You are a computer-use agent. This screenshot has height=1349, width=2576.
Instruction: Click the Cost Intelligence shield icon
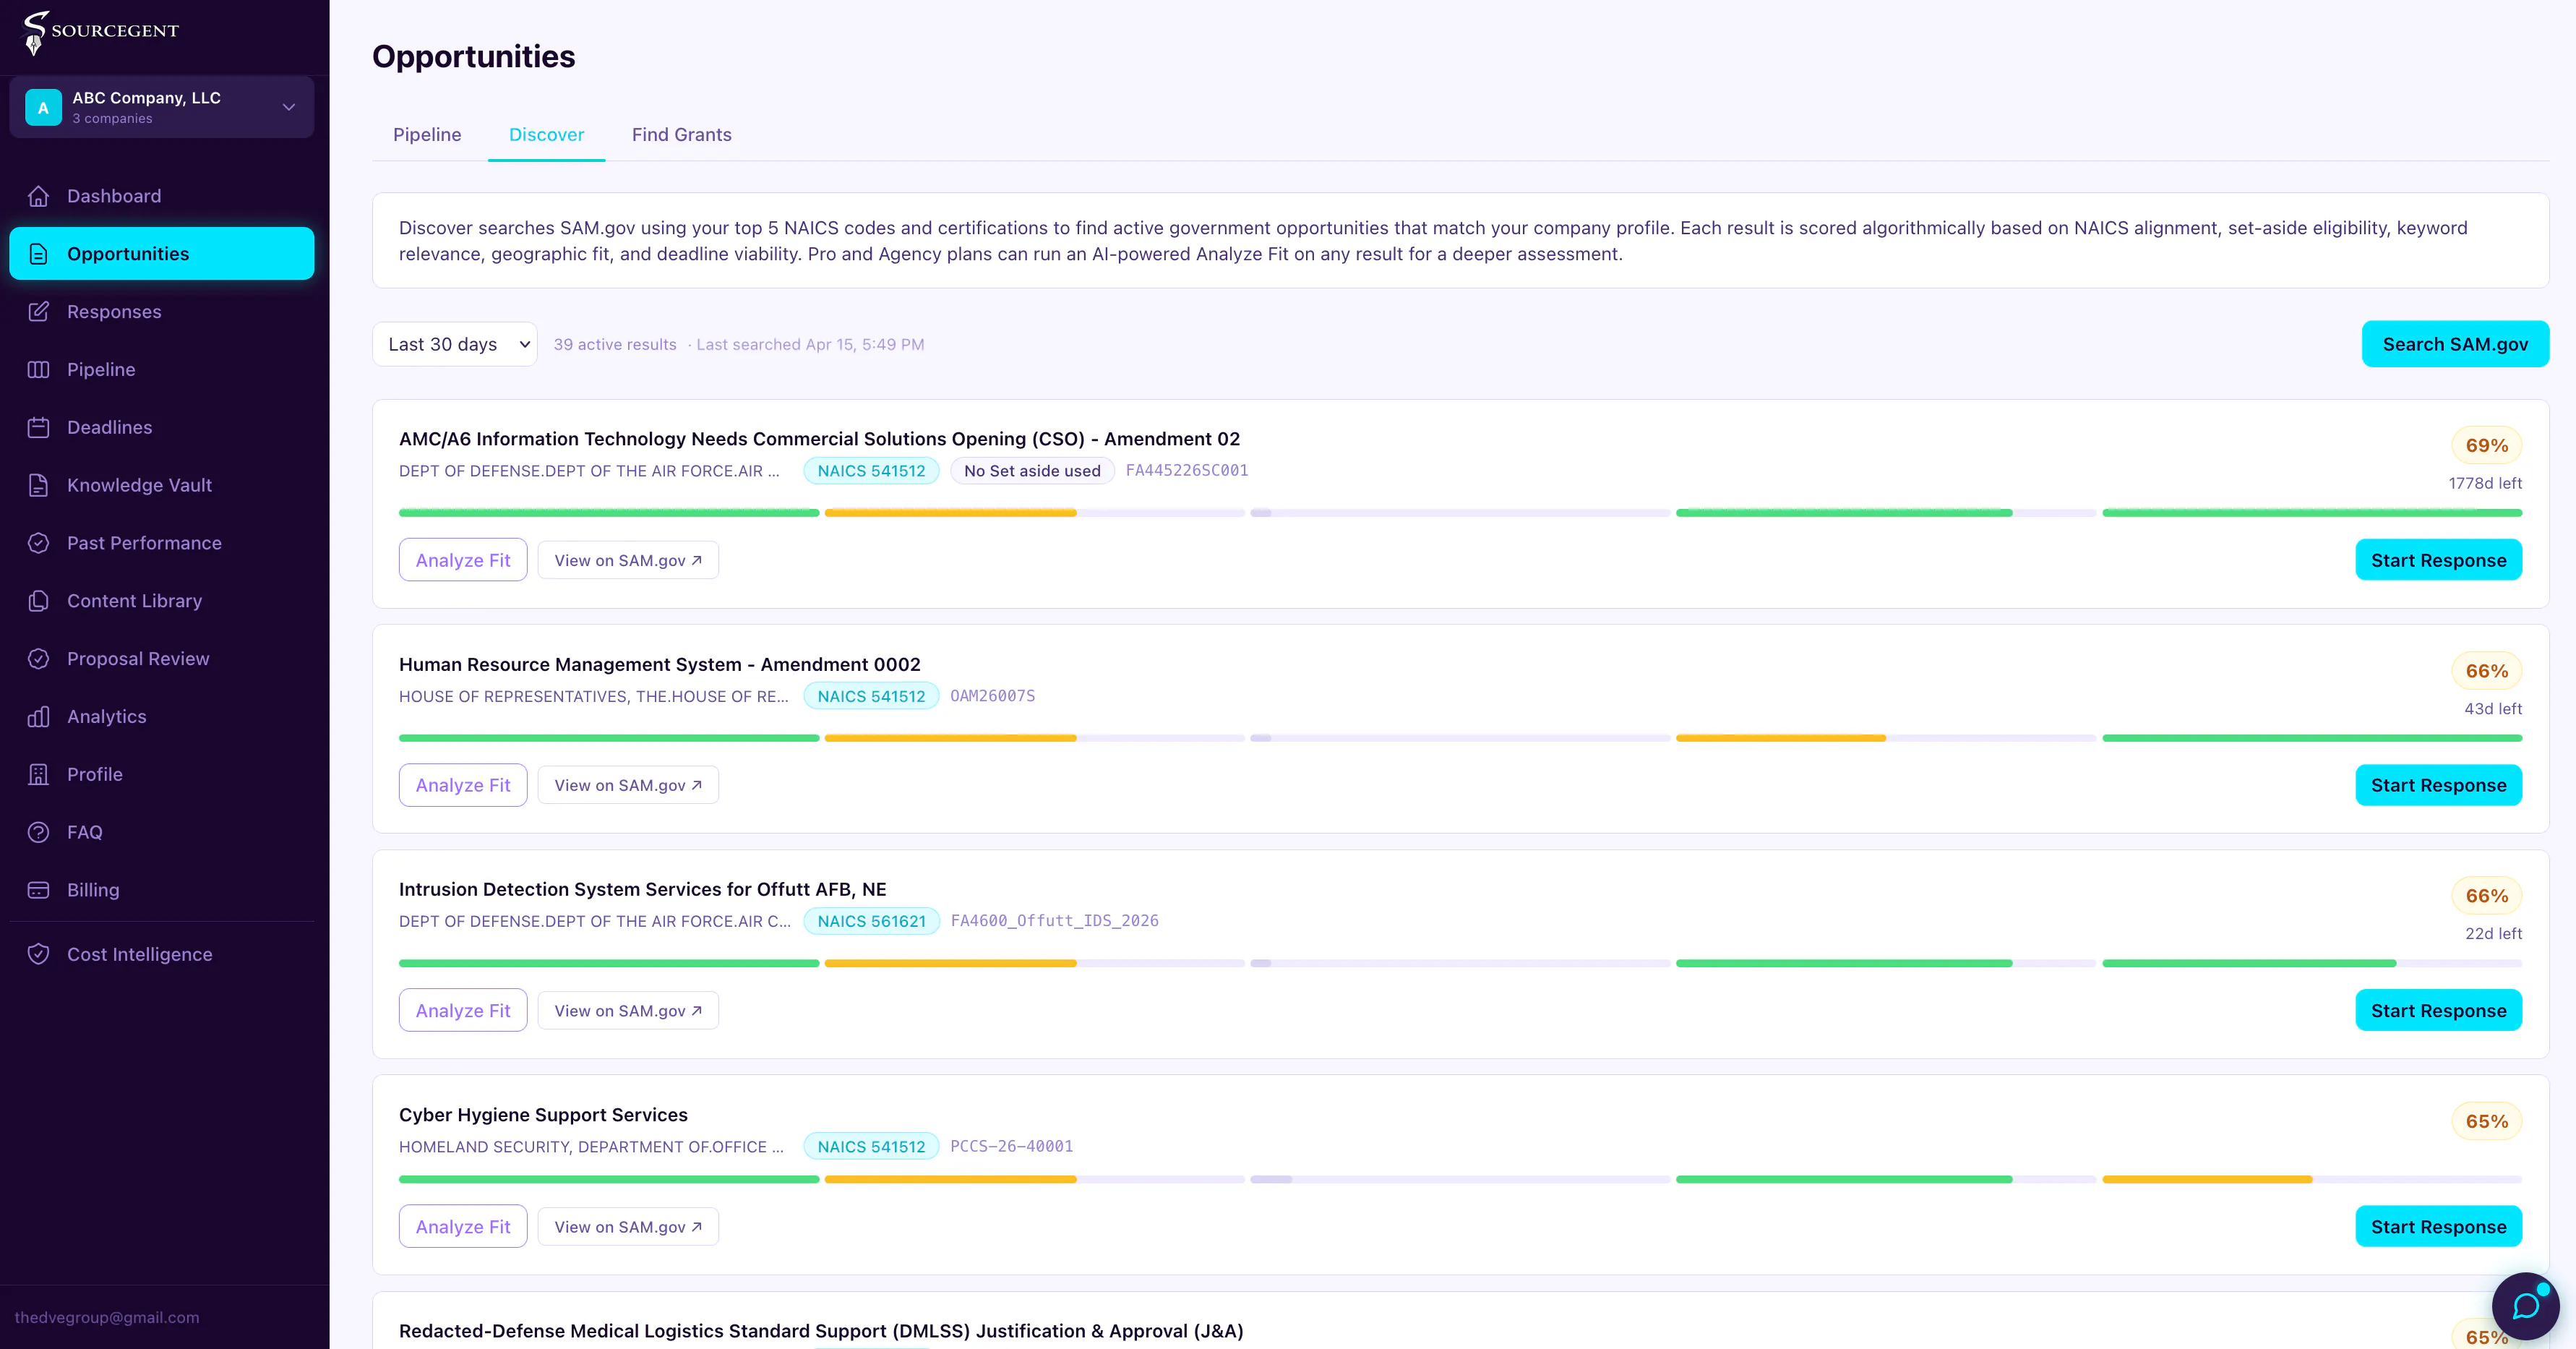tap(38, 954)
